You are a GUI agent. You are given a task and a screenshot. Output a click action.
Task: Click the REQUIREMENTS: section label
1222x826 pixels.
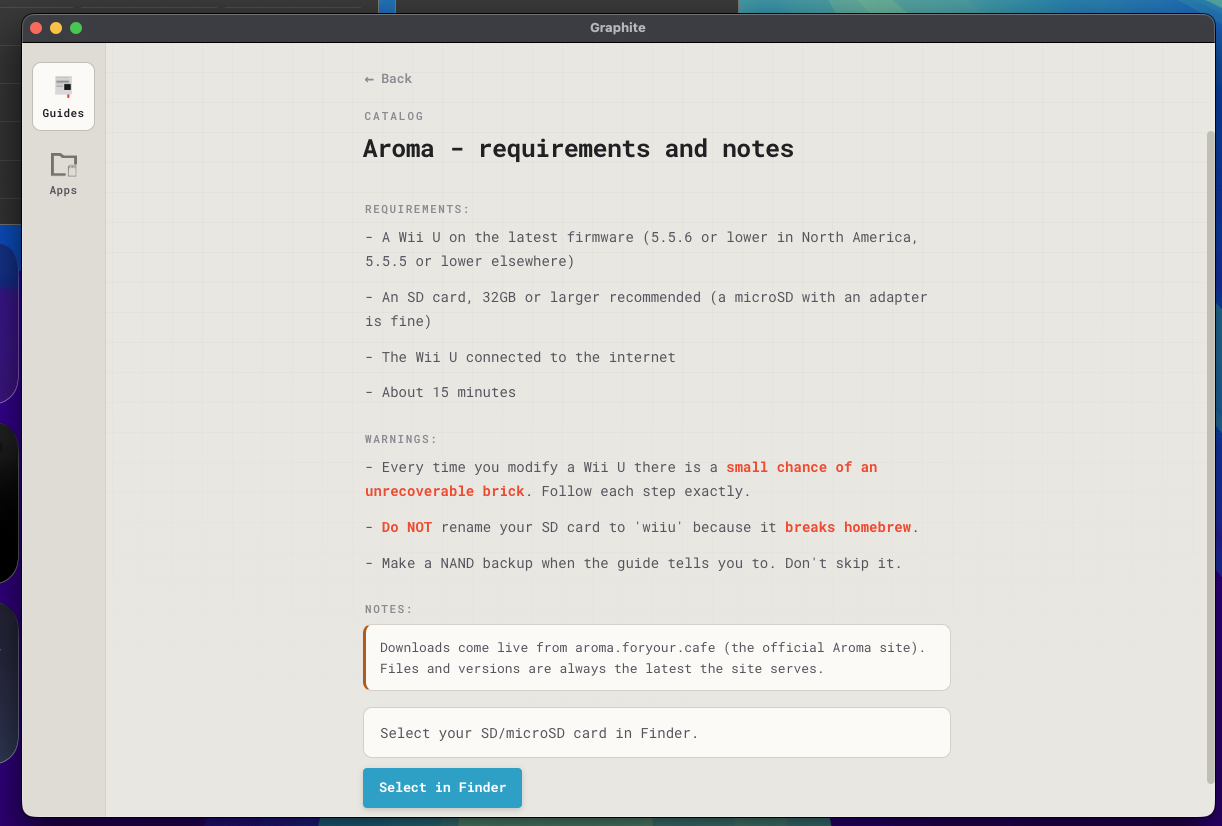point(417,209)
